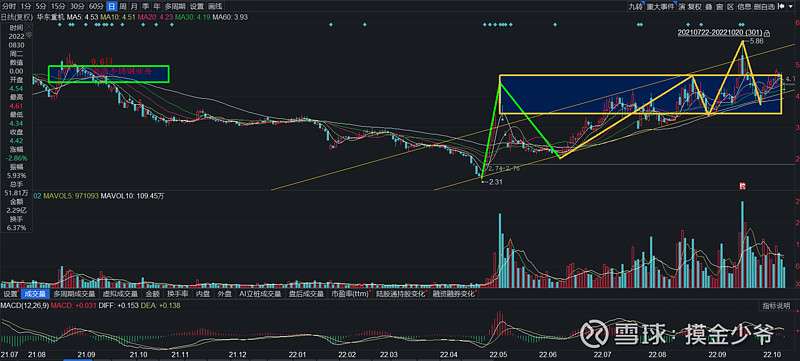
Task: Click the MA5: 4.53 indicator label
Action: (x=83, y=17)
